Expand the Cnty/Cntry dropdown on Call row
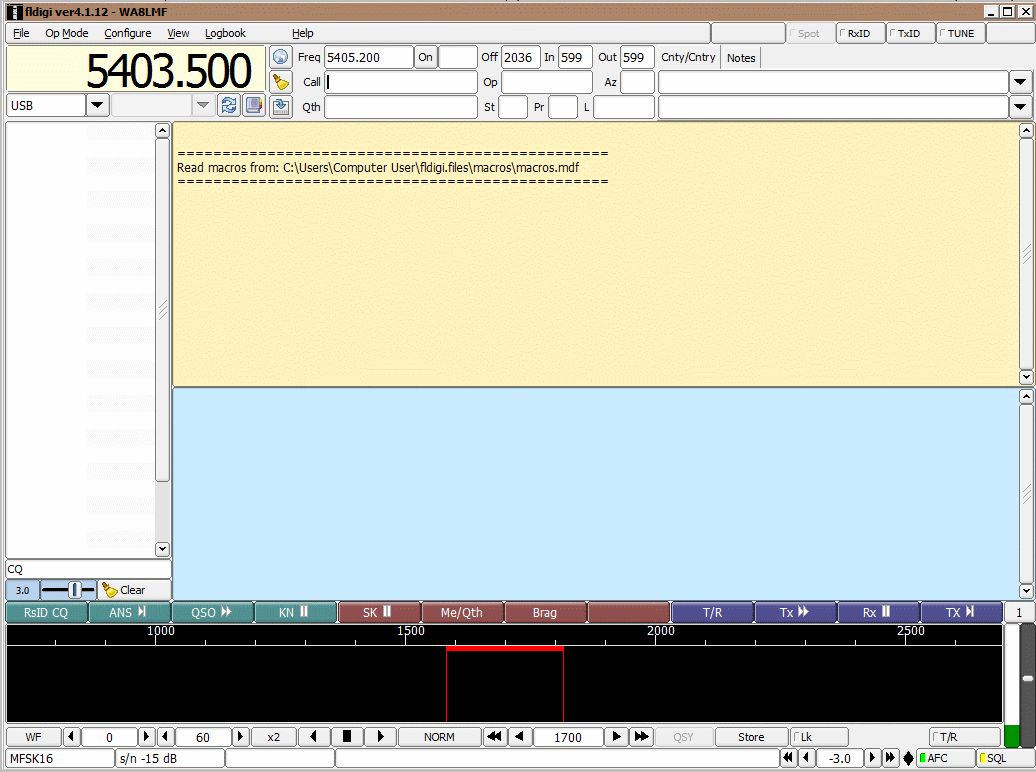This screenshot has width=1036, height=772. tap(1020, 82)
